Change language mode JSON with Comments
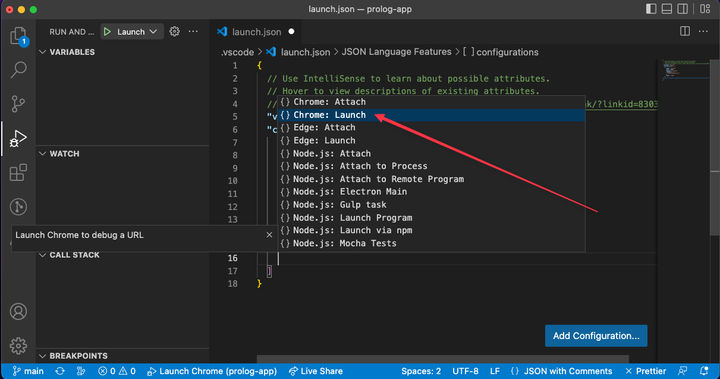 pos(561,371)
